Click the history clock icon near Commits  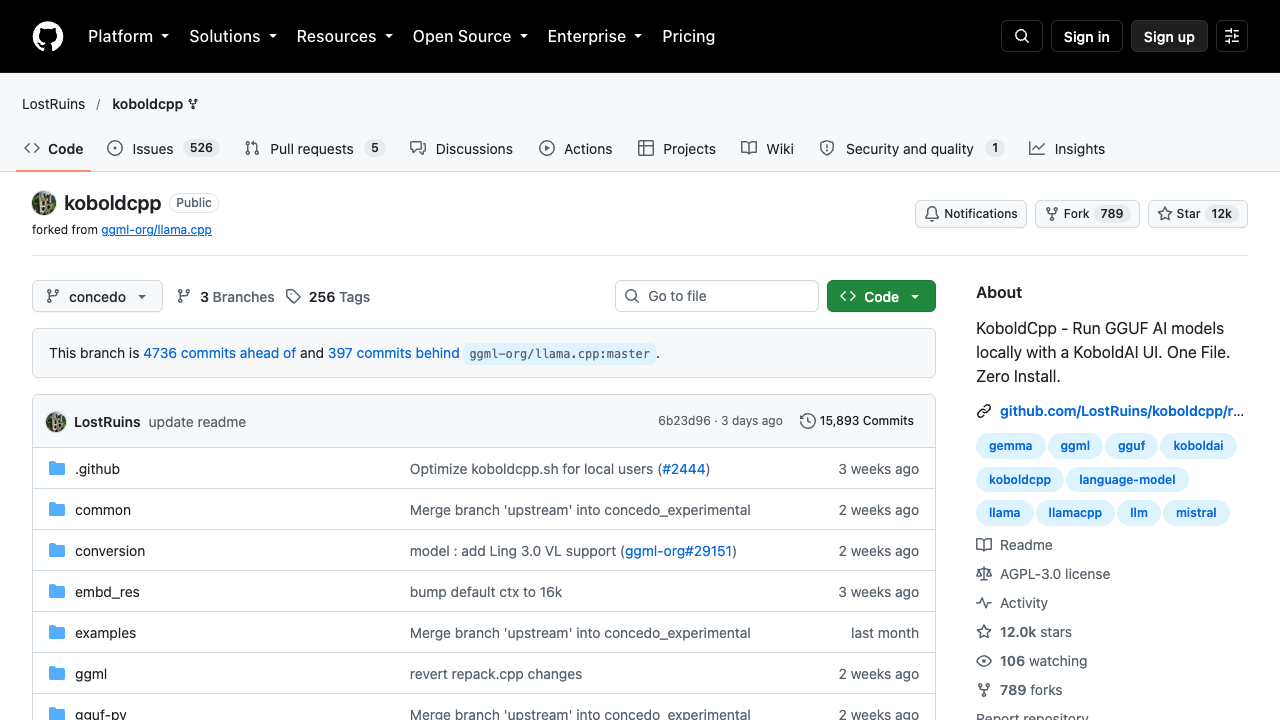[x=808, y=421]
